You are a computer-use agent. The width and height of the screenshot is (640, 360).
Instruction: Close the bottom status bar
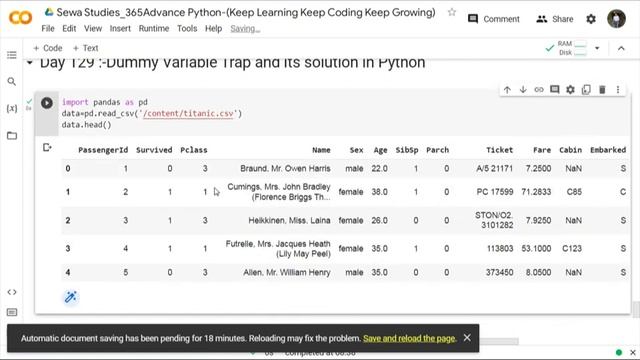click(x=633, y=353)
